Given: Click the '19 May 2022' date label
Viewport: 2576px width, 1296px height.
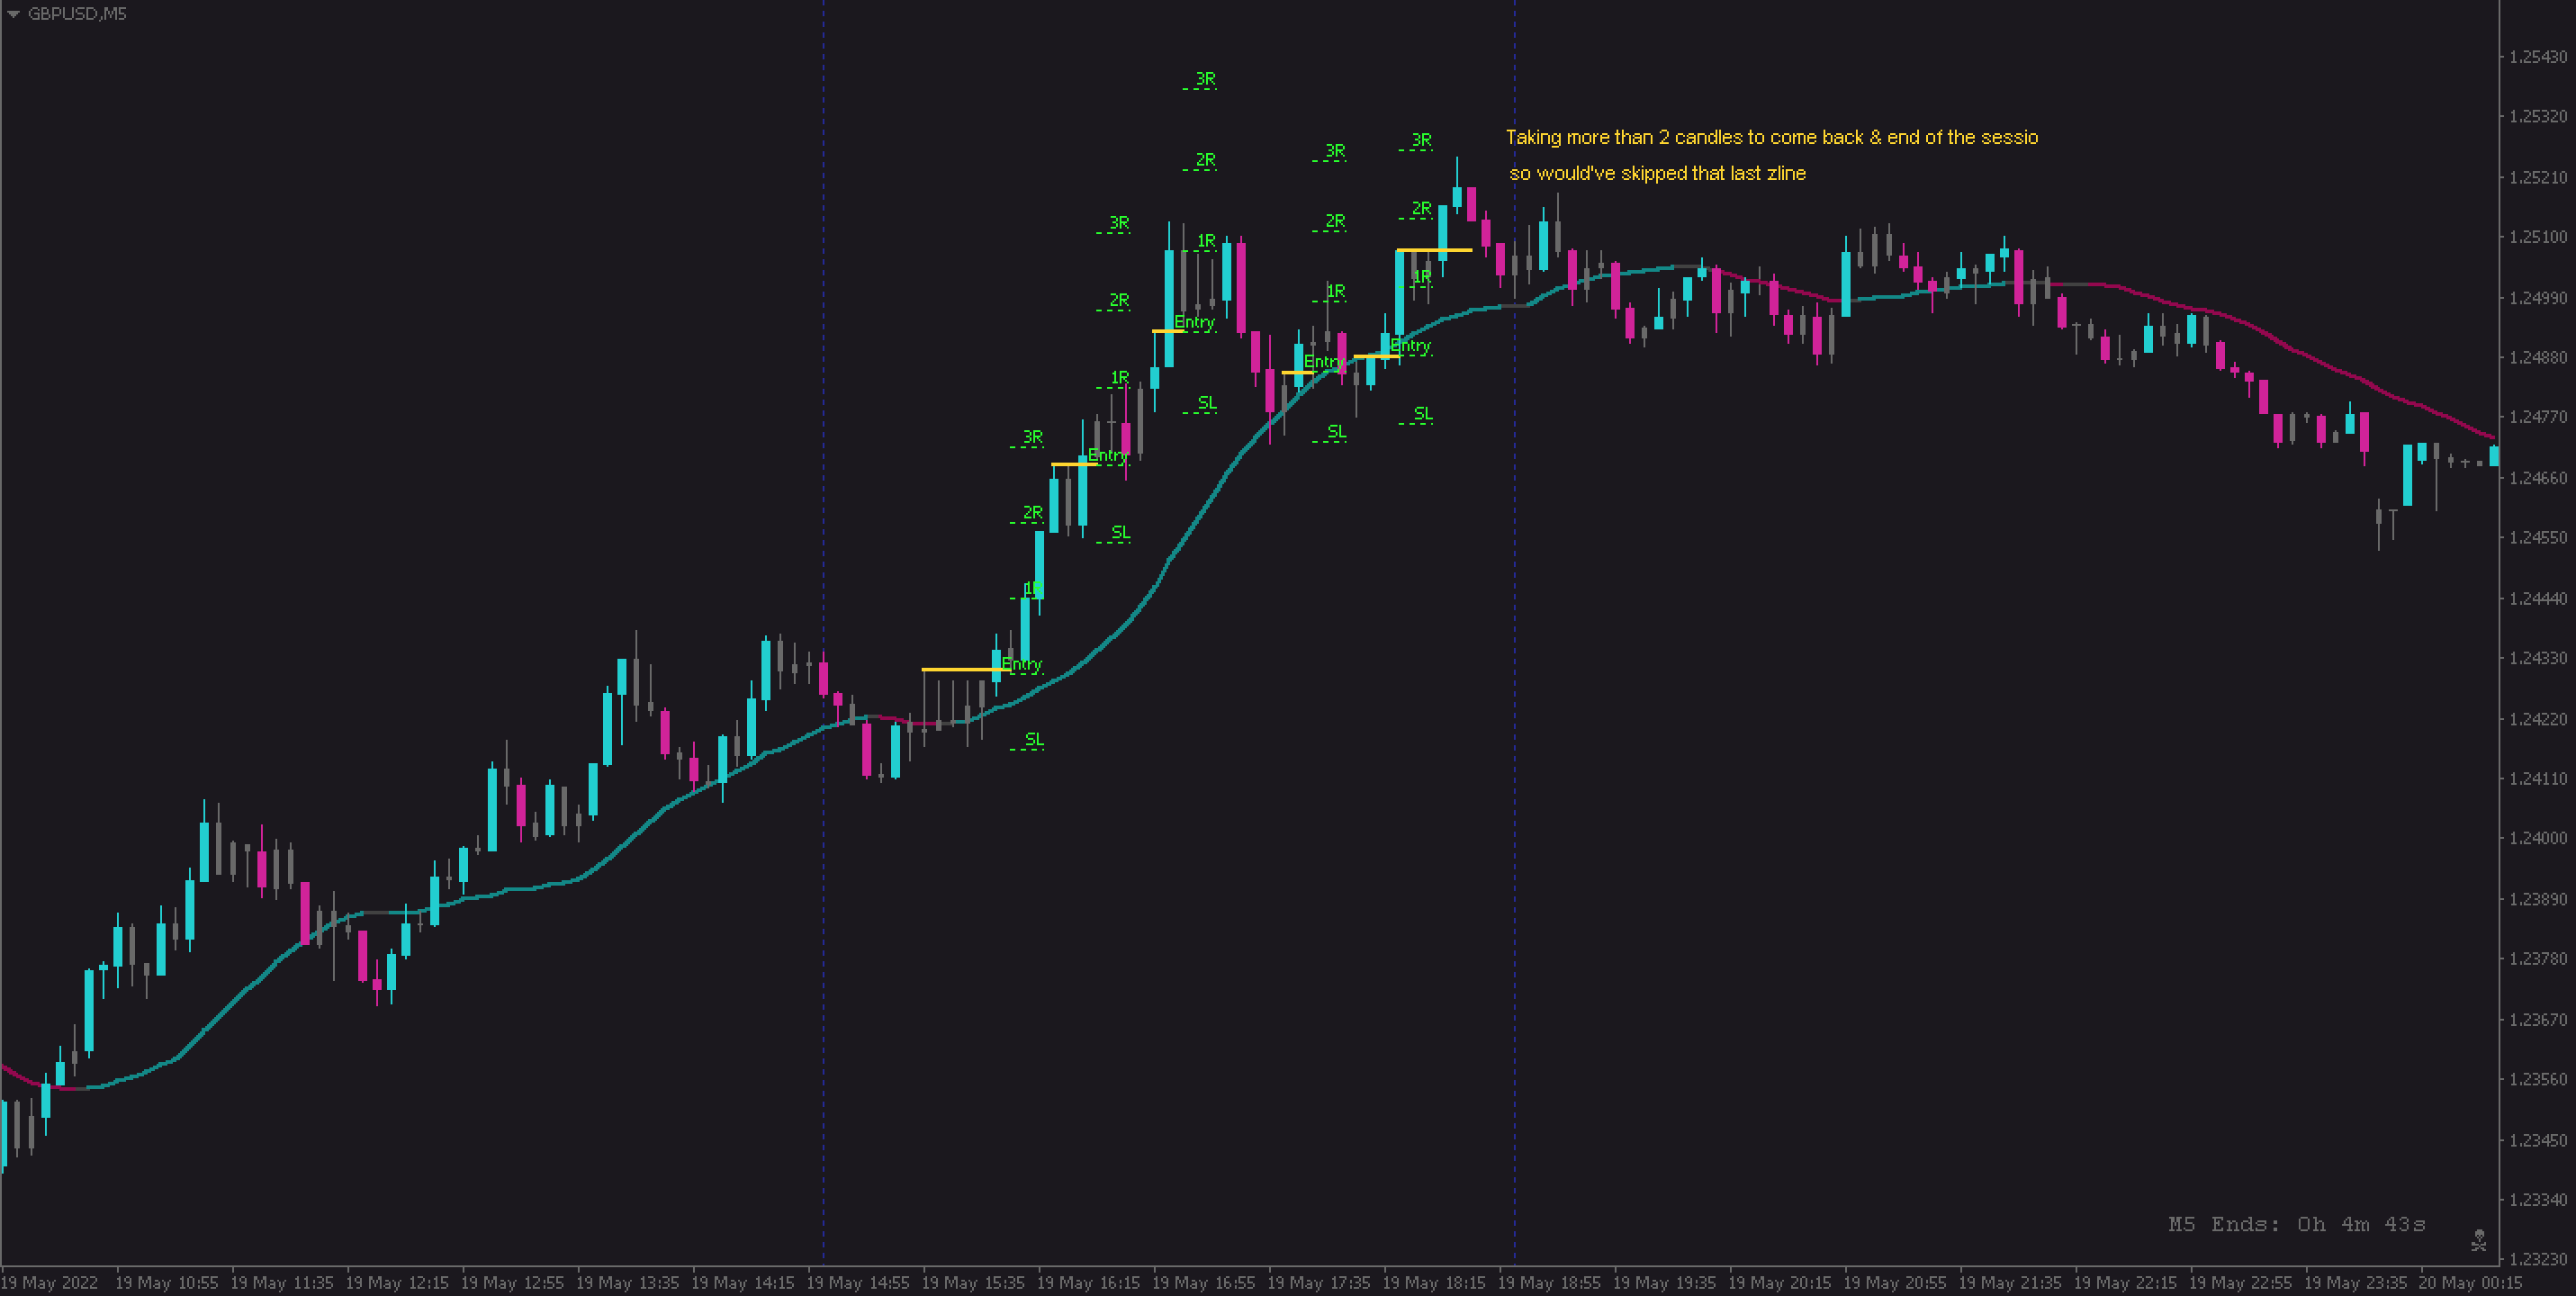Looking at the screenshot, I should click(50, 1282).
